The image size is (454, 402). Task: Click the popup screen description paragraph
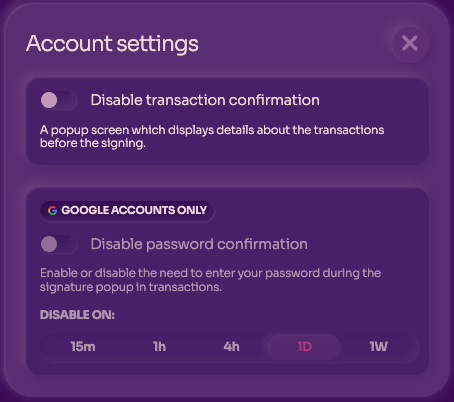212,136
